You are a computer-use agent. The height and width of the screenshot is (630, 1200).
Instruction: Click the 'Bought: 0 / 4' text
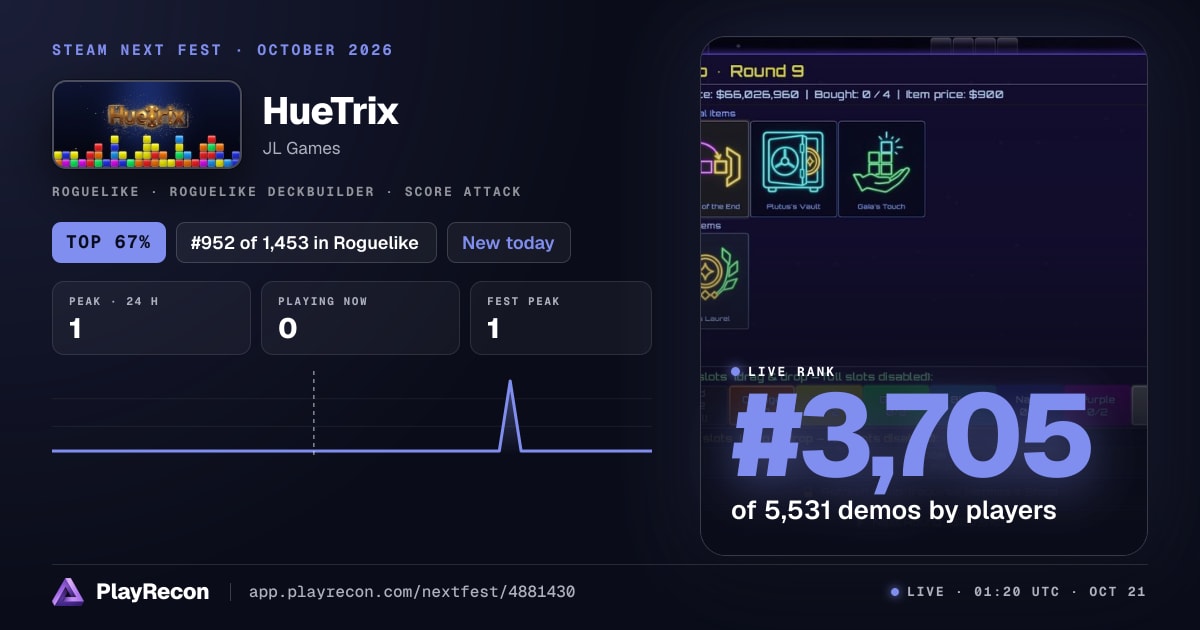pyautogui.click(x=853, y=95)
